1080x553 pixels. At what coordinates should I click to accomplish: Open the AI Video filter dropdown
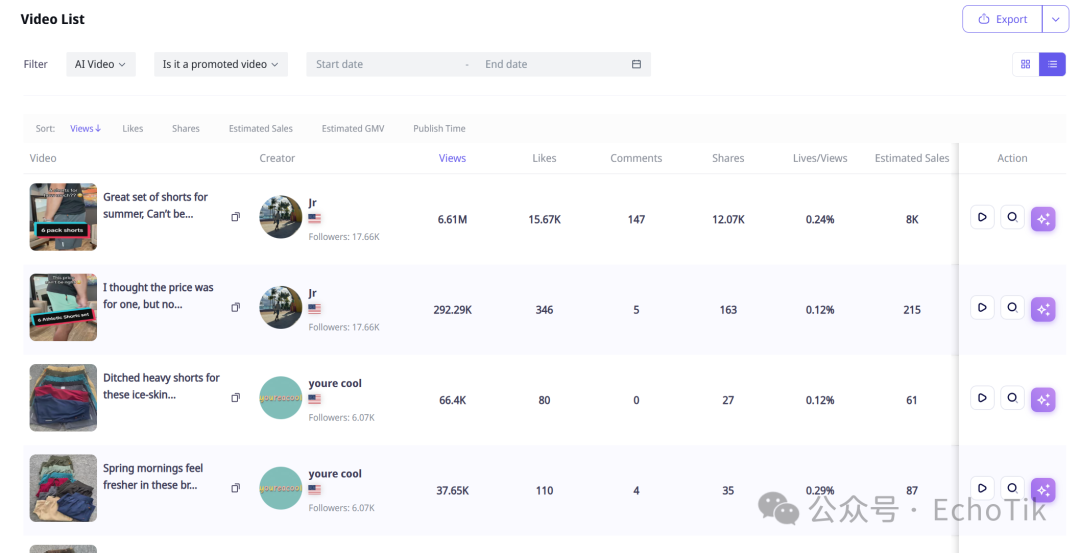pos(100,64)
